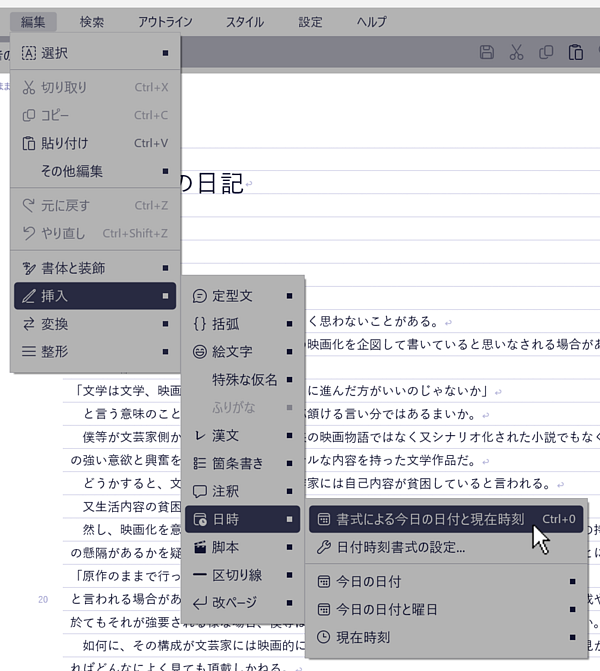600x671 pixels.
Task: Click the save floppy disk toolbar icon
Action: [x=487, y=53]
